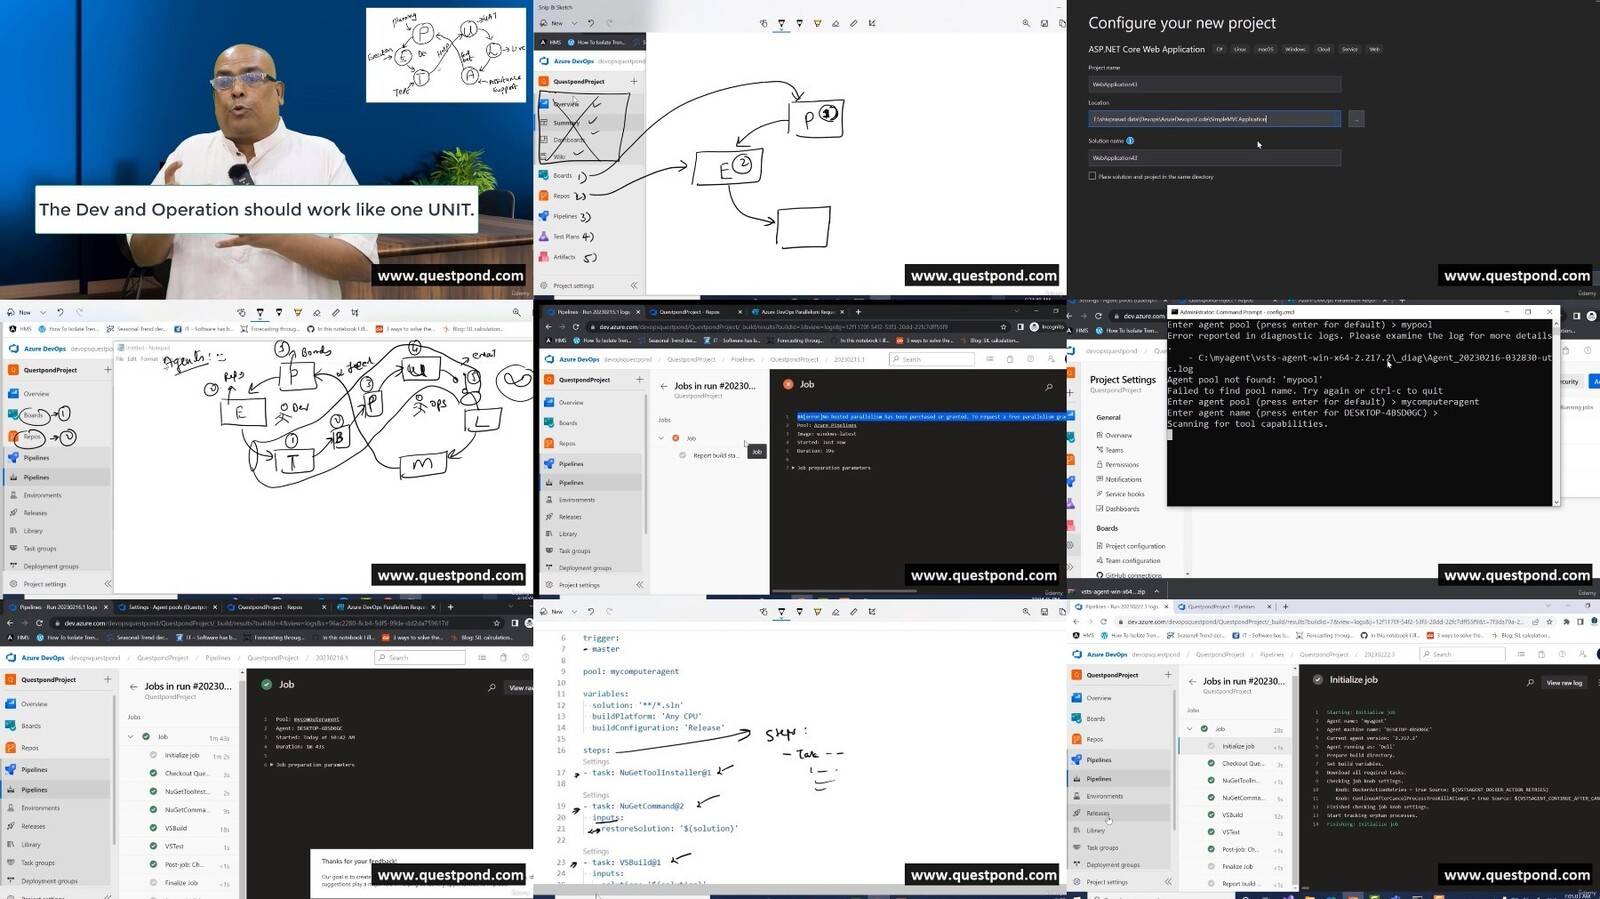Click the info icon next to Solution name

click(x=1130, y=141)
